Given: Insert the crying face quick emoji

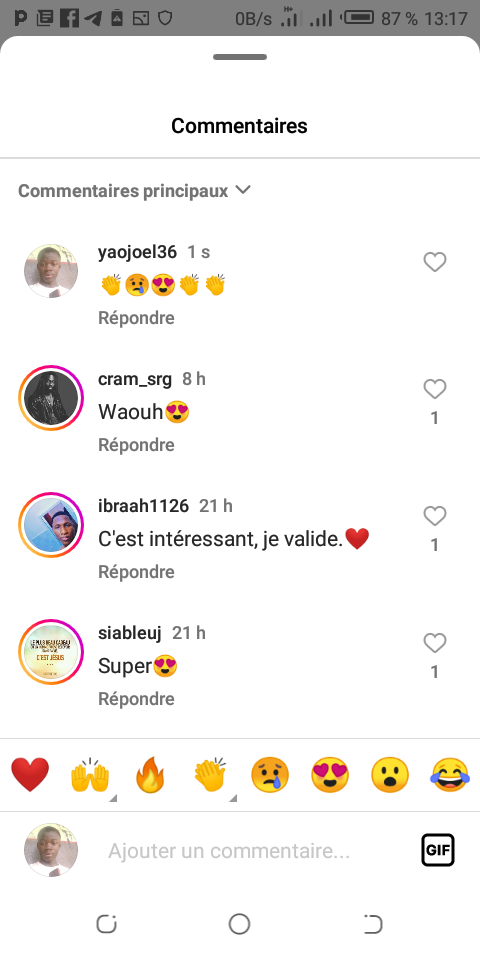Looking at the screenshot, I should [270, 775].
